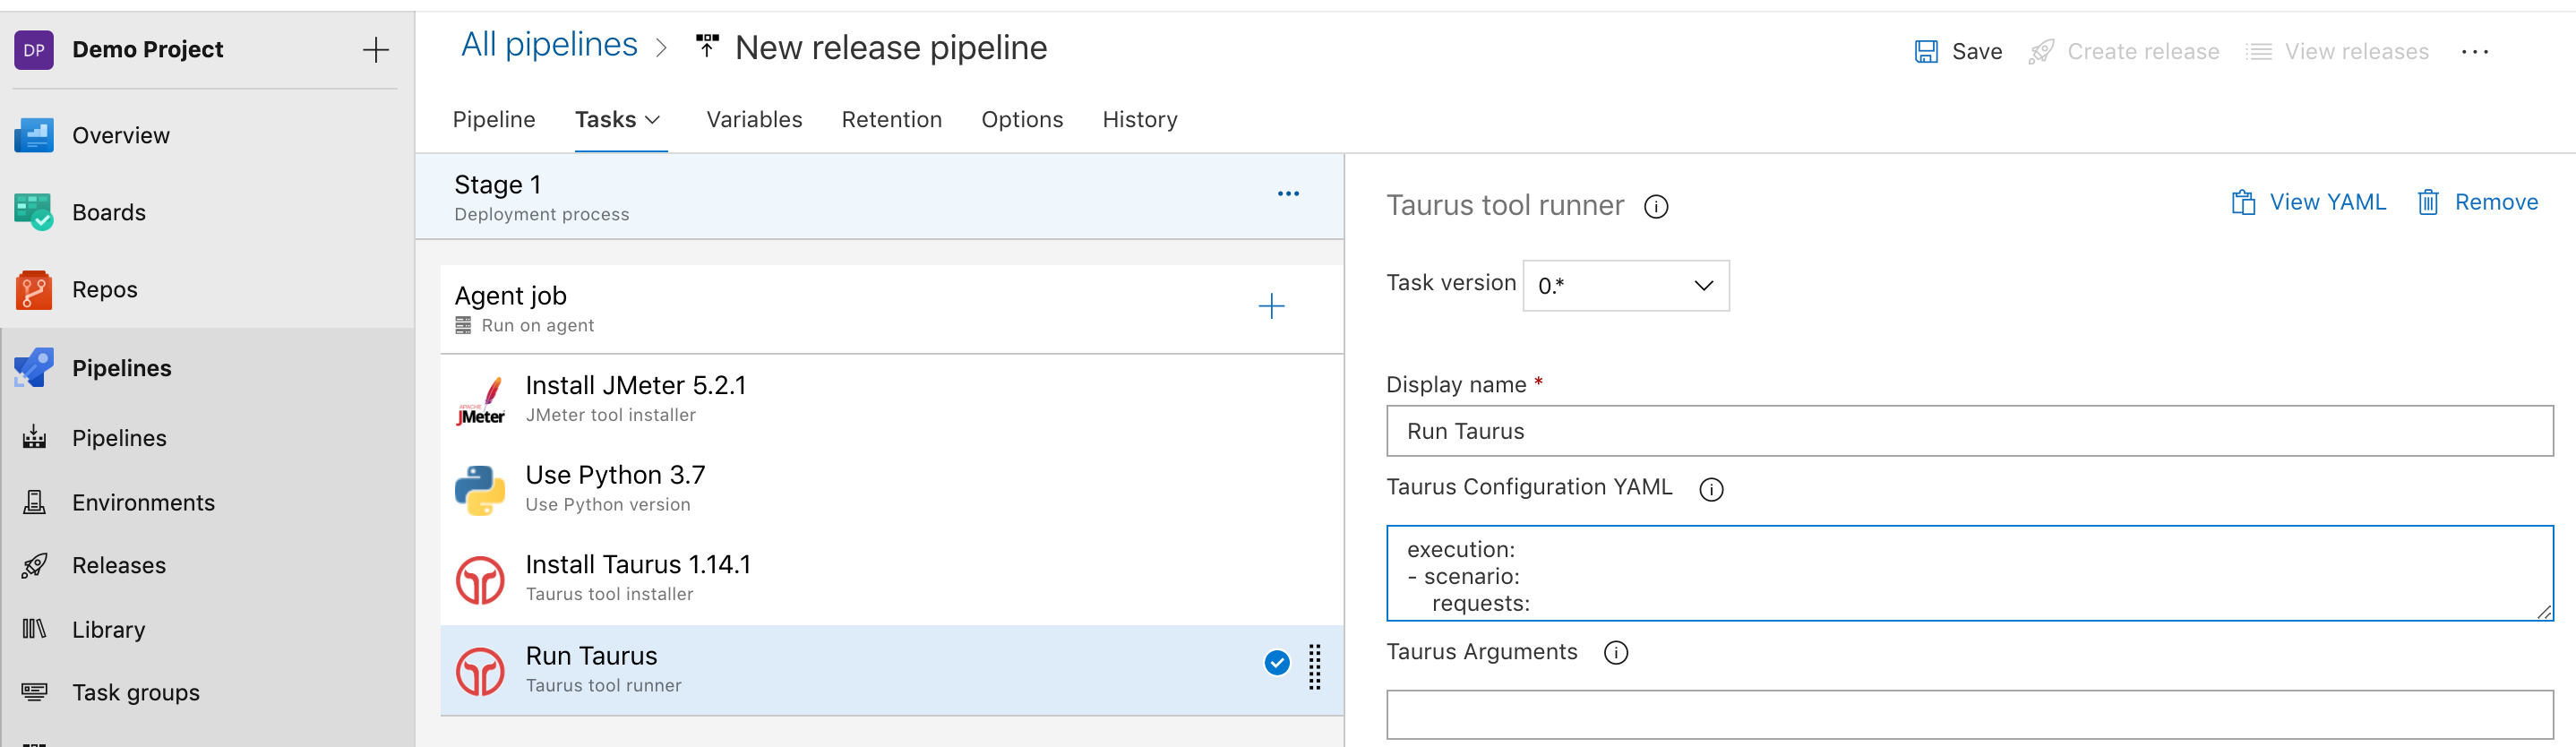2576x747 pixels.
Task: Click the Run Taurus task icon
Action: (481, 671)
